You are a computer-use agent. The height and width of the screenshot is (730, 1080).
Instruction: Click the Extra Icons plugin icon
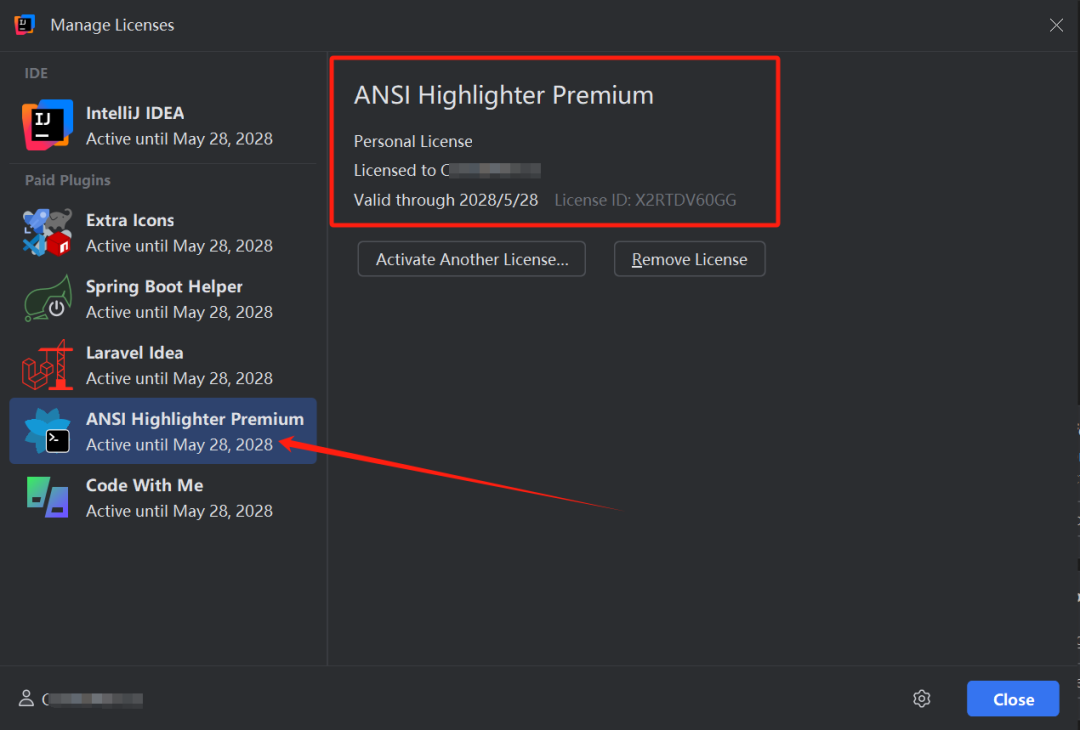click(47, 232)
